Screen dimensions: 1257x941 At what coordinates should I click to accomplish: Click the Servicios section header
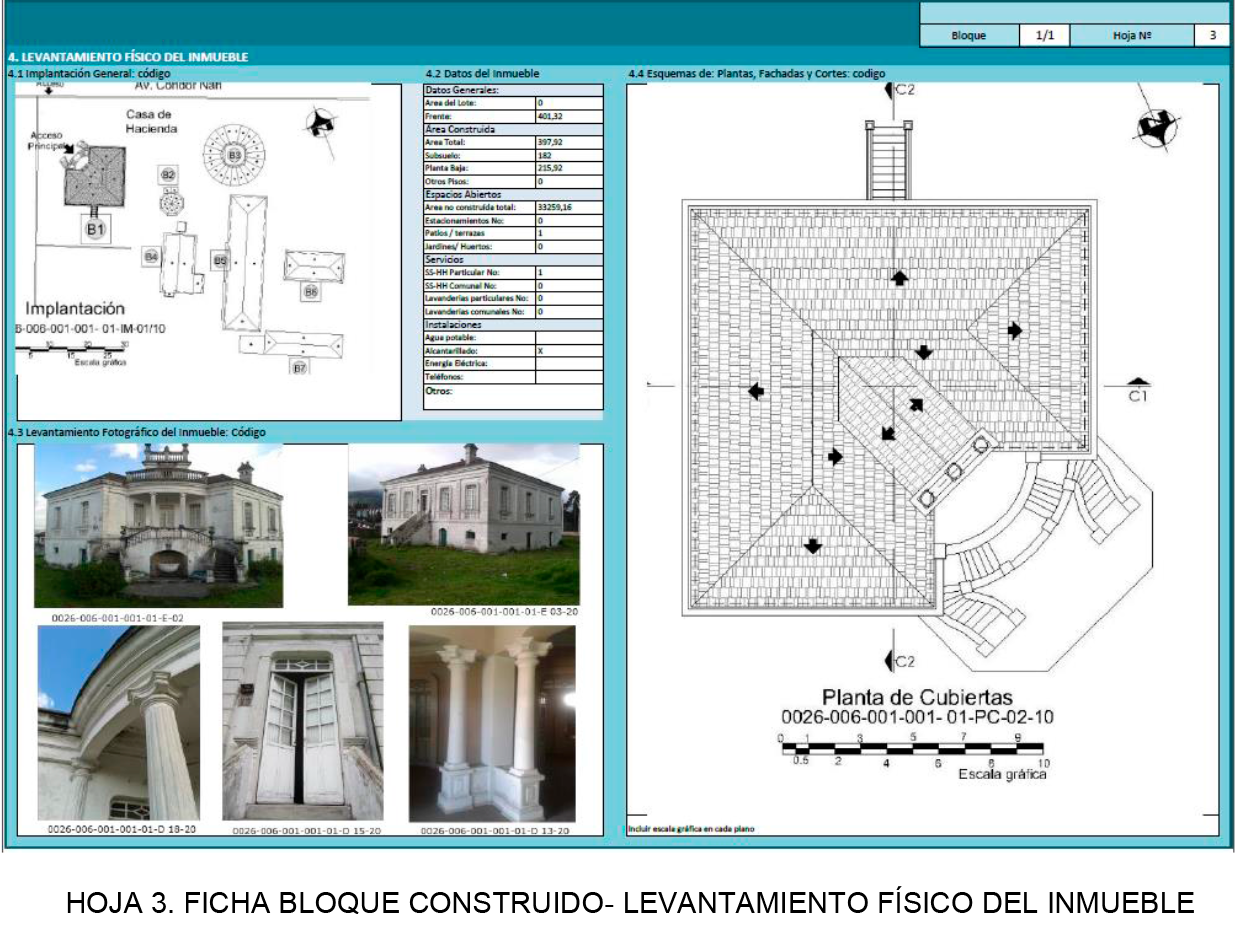click(513, 259)
